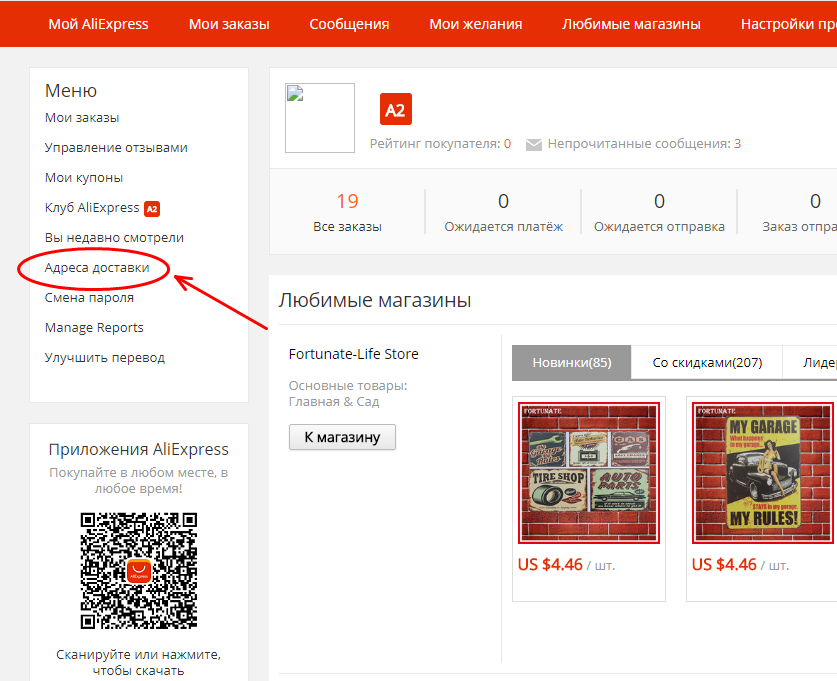Click the unread messages count 3

pos(737,144)
